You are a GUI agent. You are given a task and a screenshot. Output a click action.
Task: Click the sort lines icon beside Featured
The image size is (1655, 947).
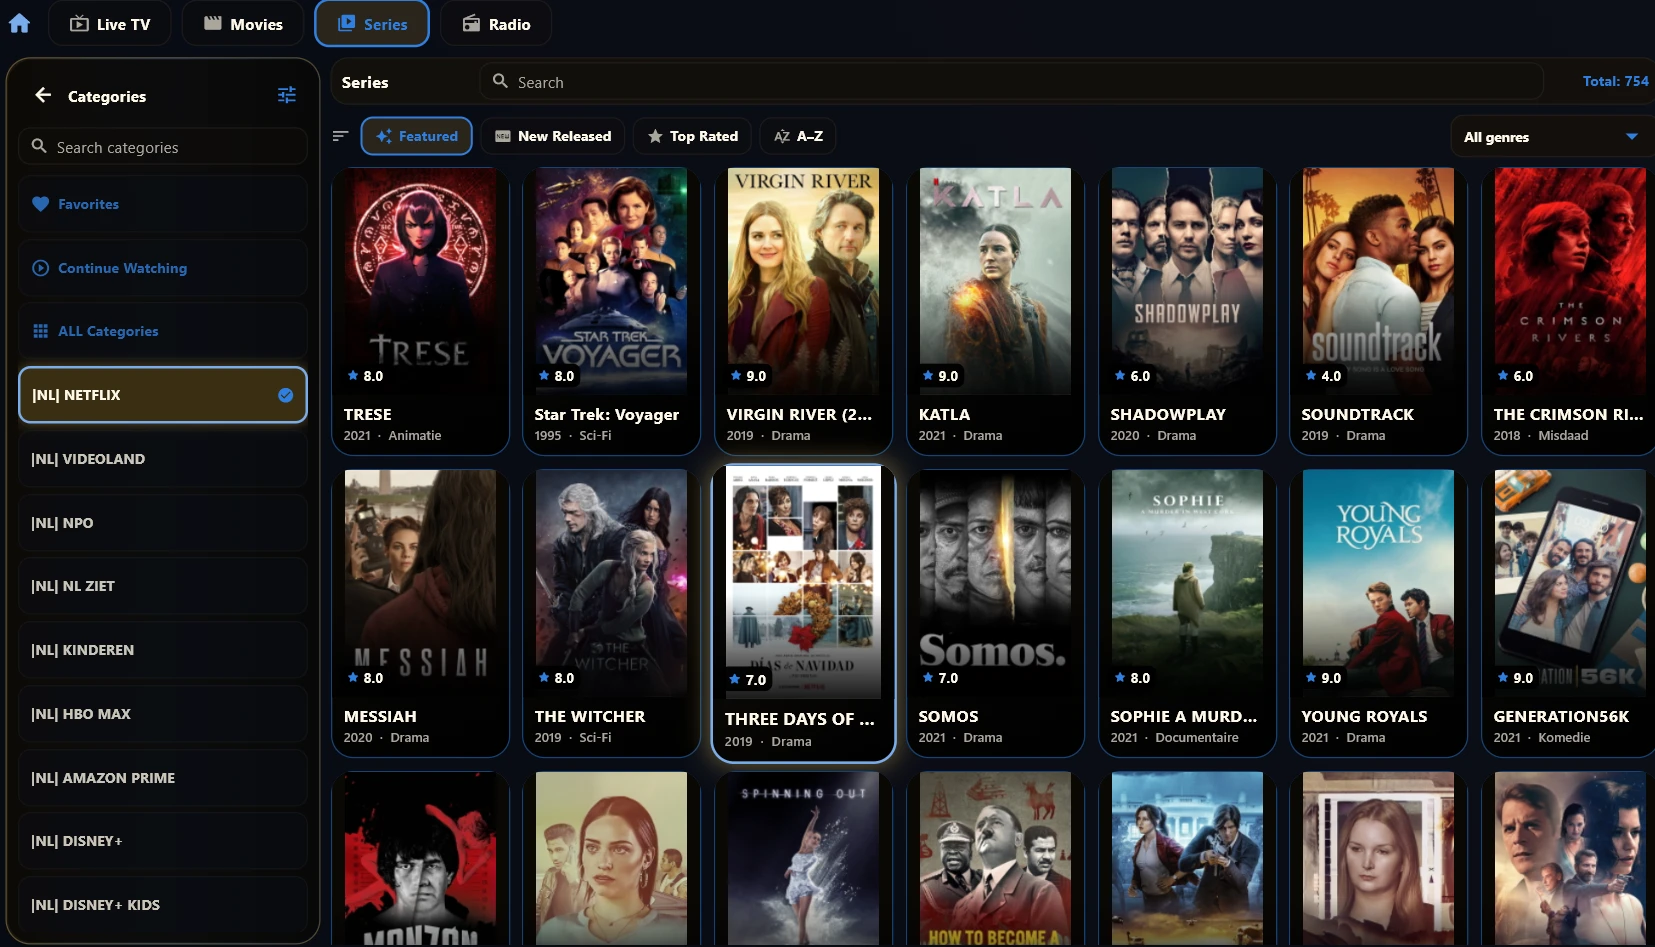(x=340, y=136)
